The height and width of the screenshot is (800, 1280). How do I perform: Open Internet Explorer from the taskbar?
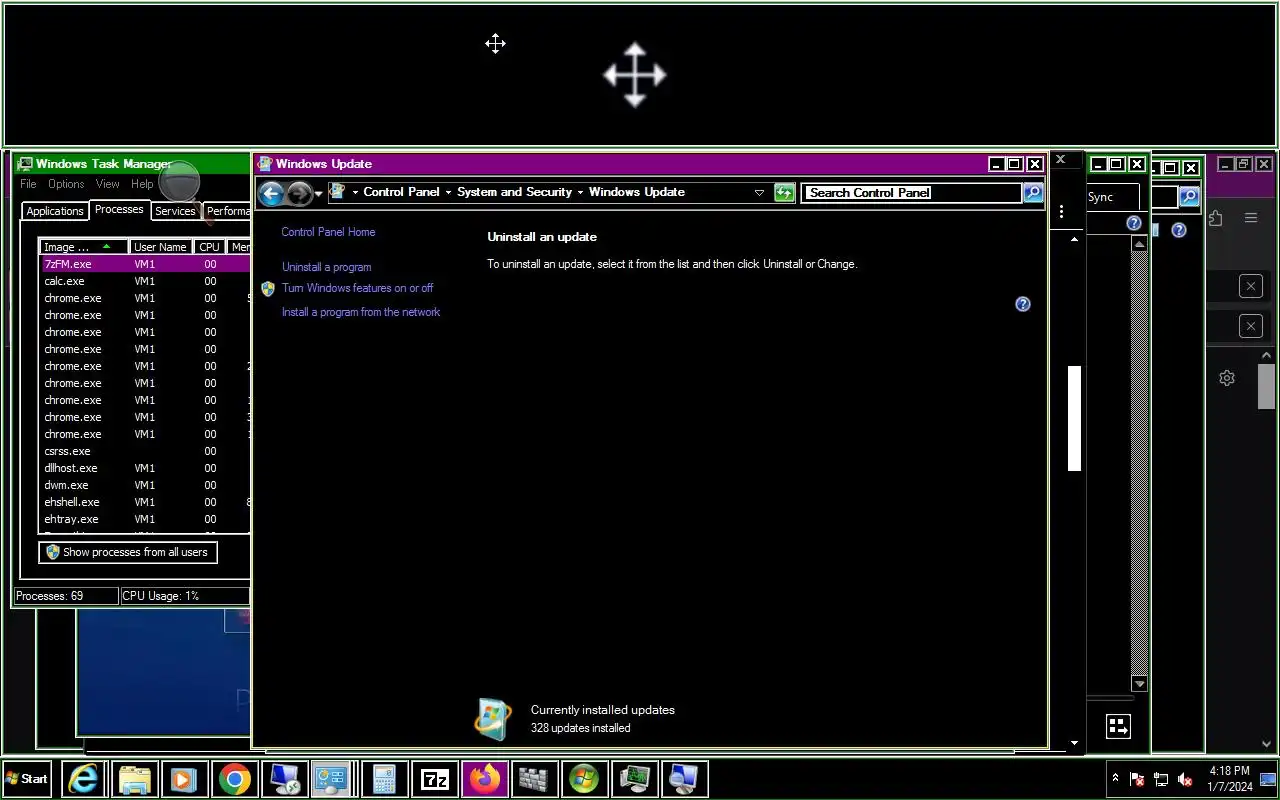pyautogui.click(x=83, y=779)
